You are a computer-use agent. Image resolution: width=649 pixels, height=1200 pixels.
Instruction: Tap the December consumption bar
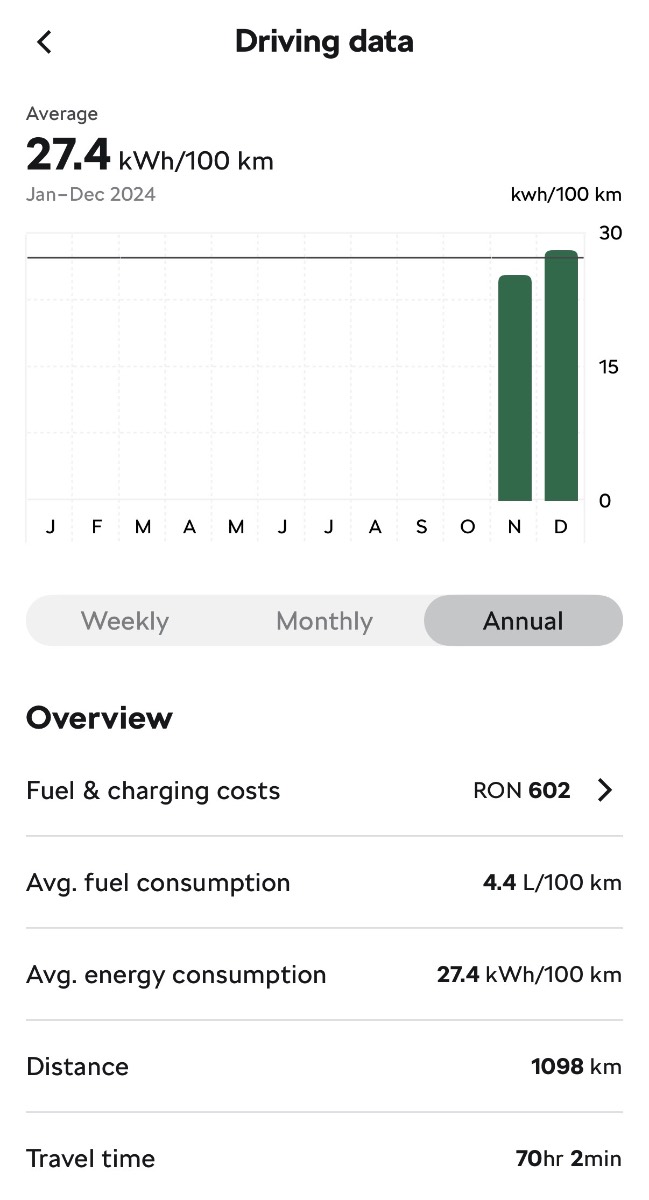[x=561, y=376]
